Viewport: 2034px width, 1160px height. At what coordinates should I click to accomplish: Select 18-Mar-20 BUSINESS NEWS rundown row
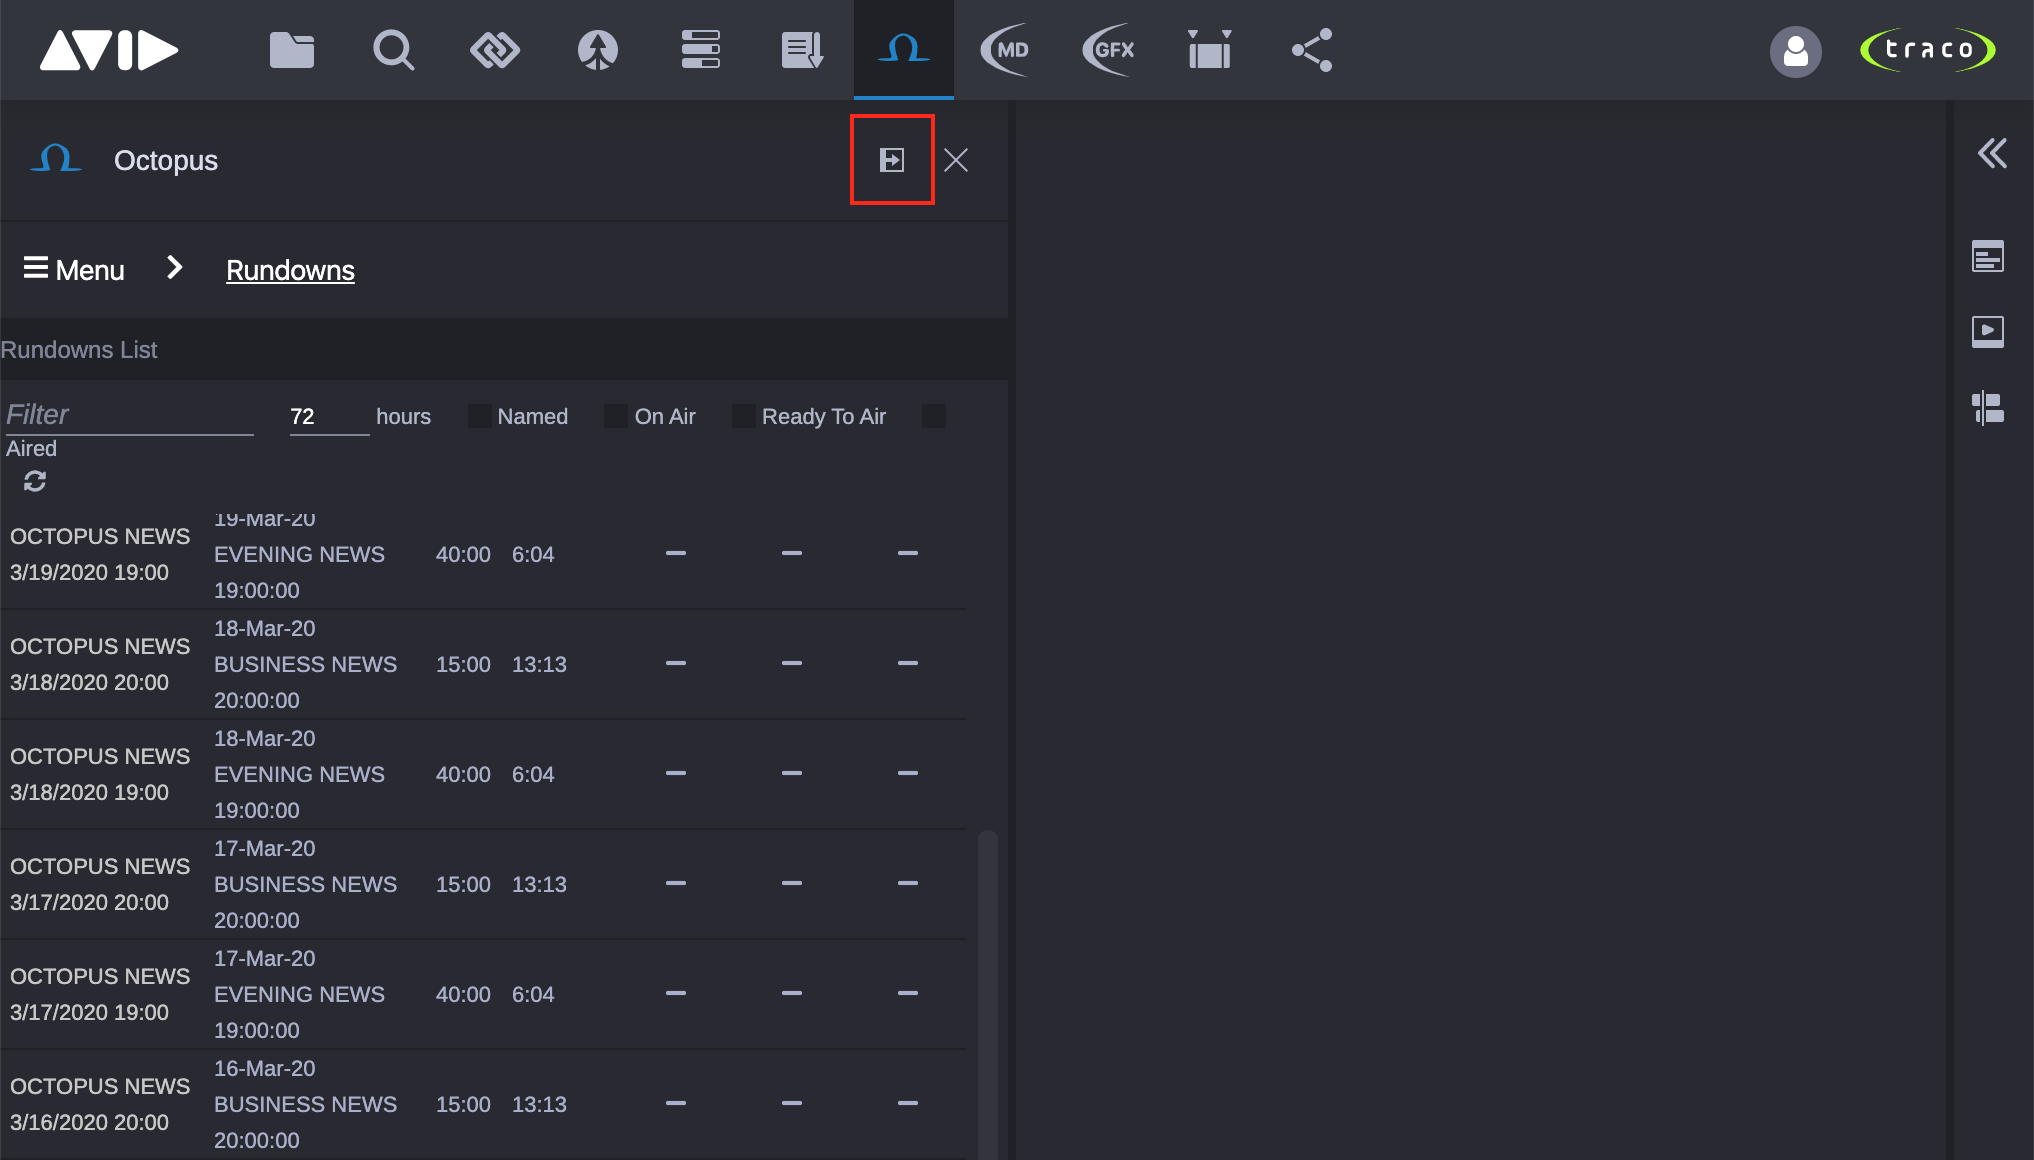click(305, 664)
